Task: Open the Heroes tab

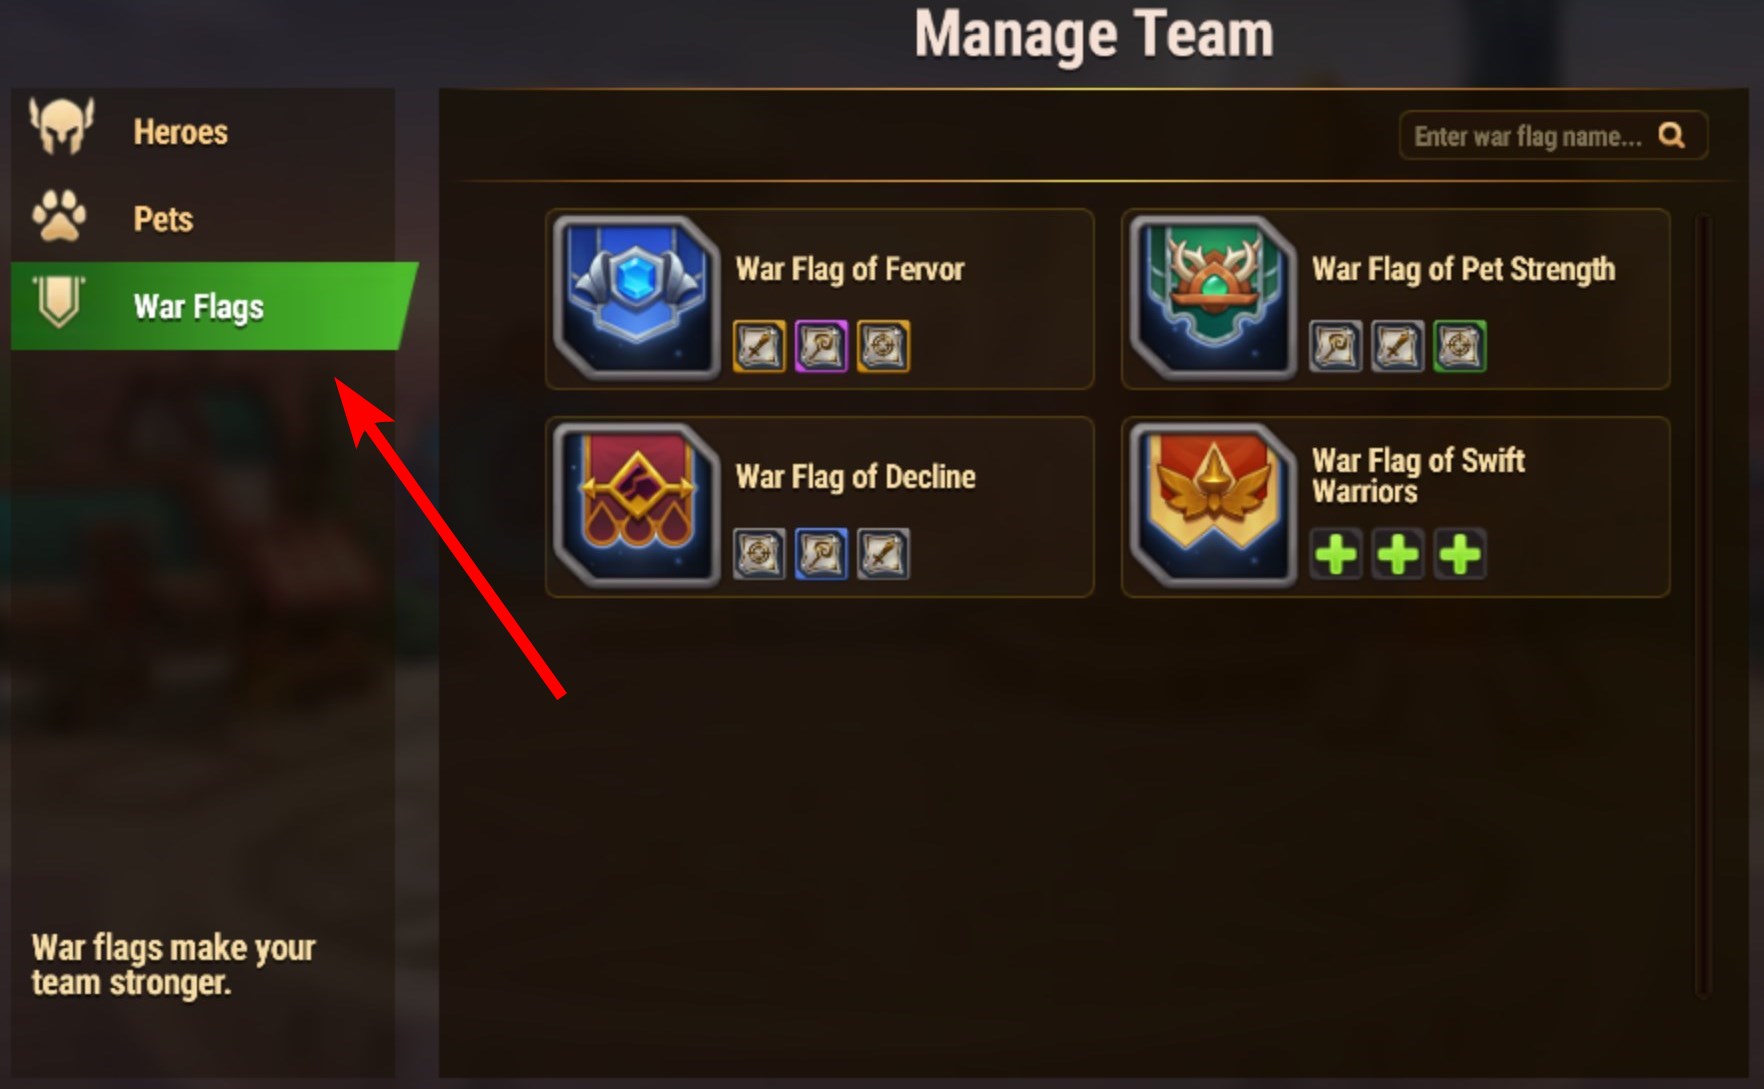Action: point(205,132)
